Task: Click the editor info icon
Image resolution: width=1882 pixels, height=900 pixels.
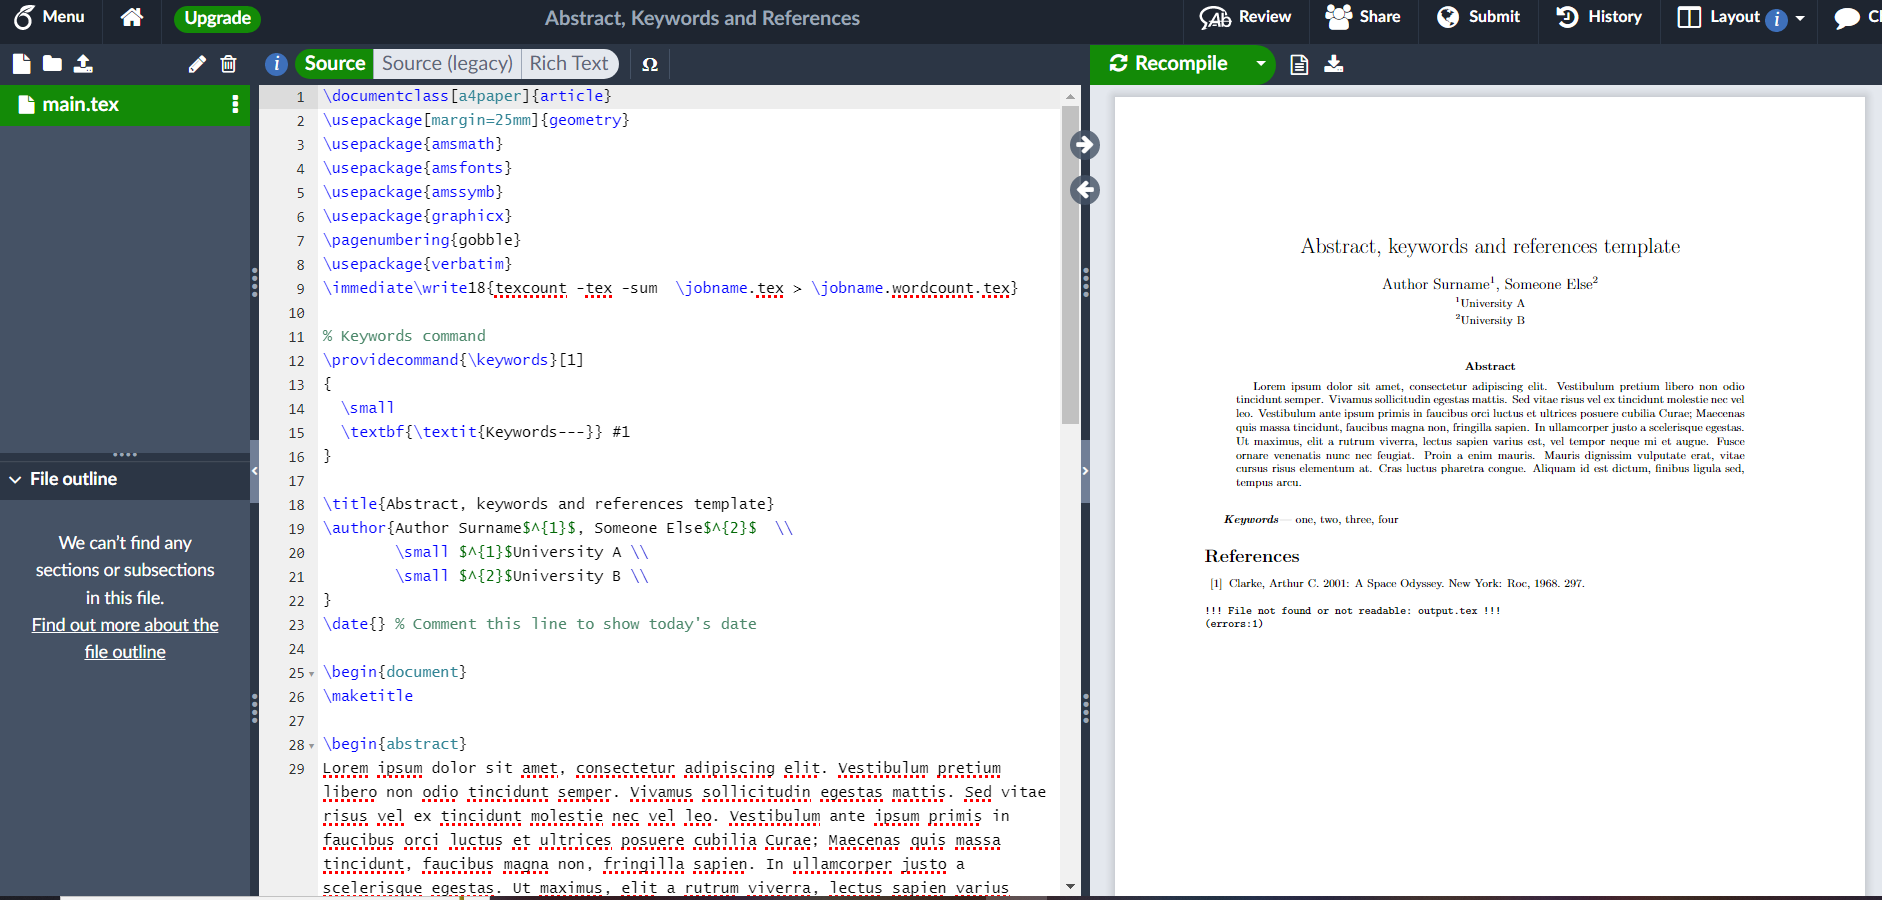Action: tap(277, 64)
